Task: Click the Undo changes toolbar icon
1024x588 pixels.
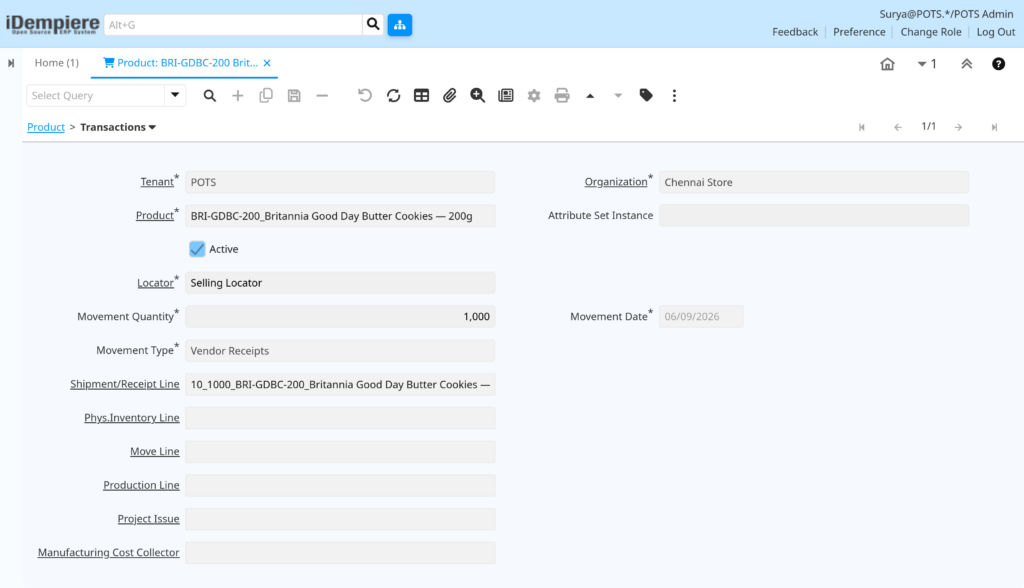Action: click(x=365, y=95)
